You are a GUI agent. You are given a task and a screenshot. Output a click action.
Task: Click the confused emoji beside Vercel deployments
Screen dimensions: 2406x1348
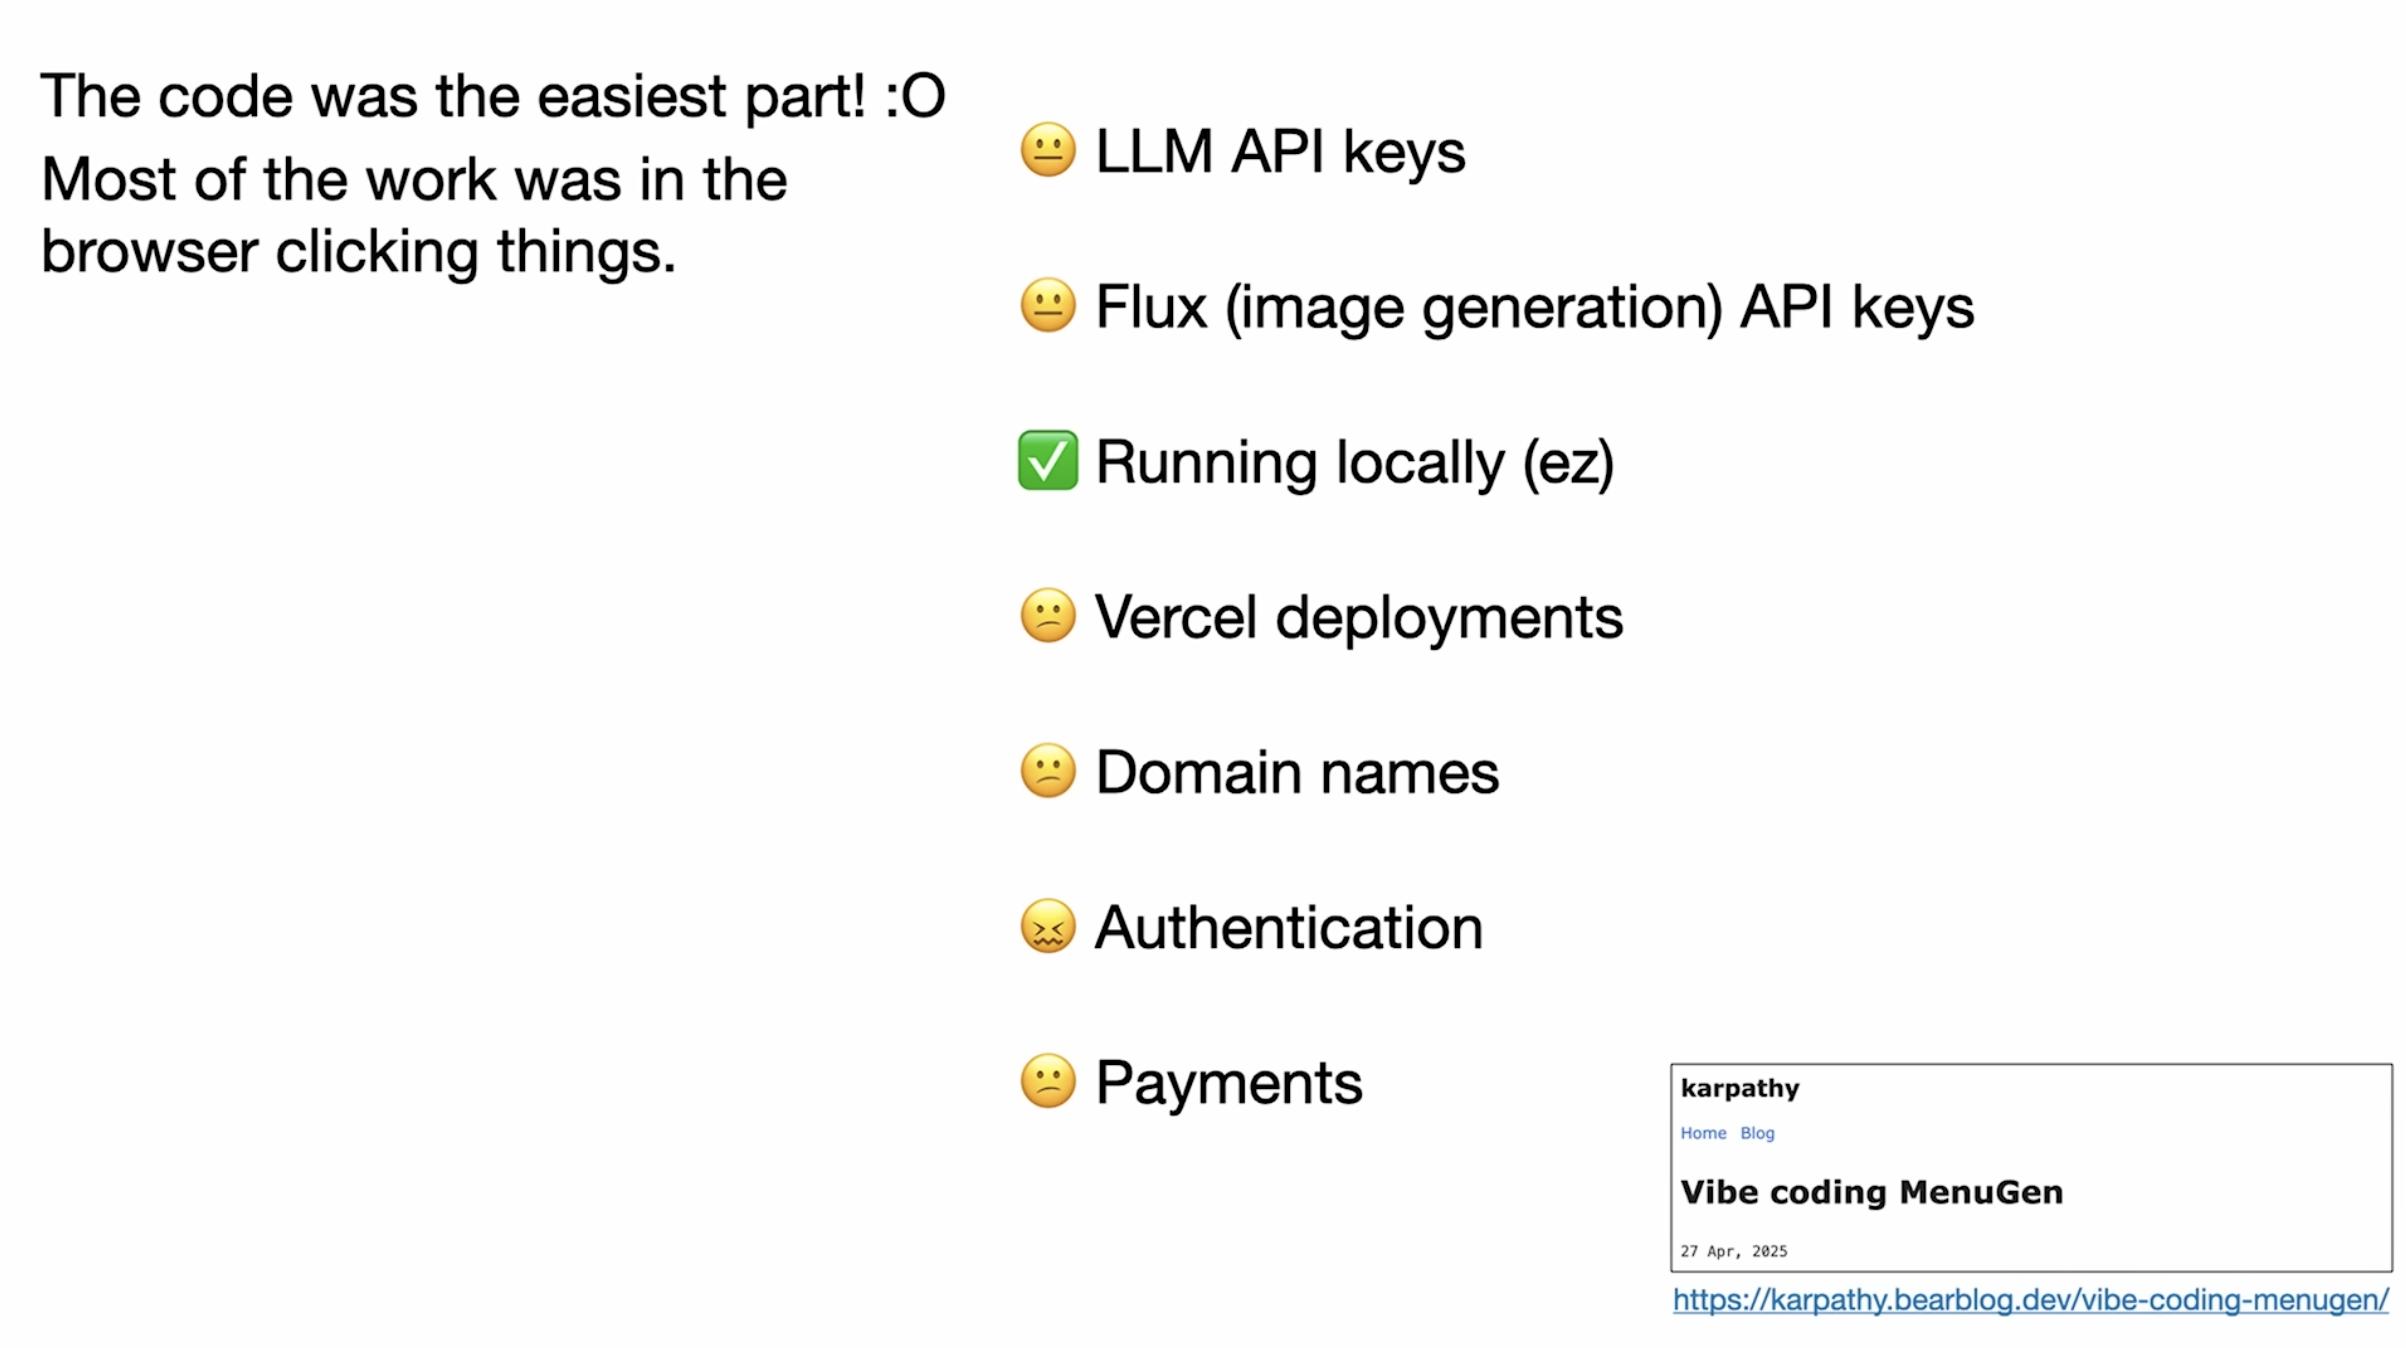1047,616
